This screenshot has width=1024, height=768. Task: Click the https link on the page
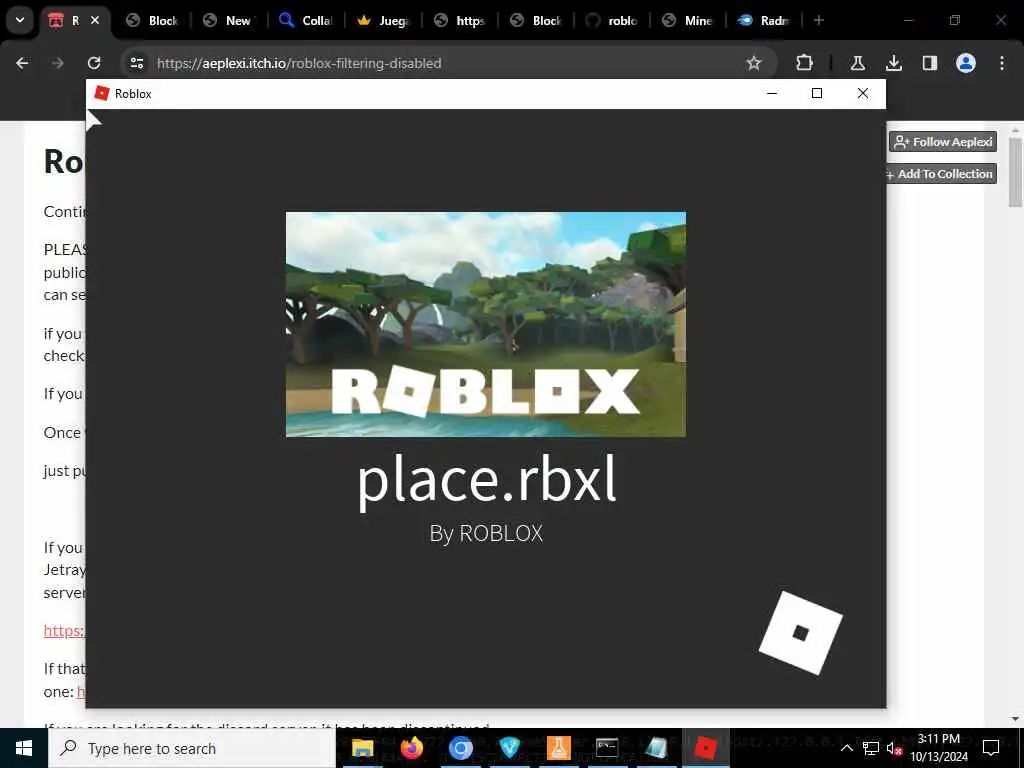pos(64,631)
